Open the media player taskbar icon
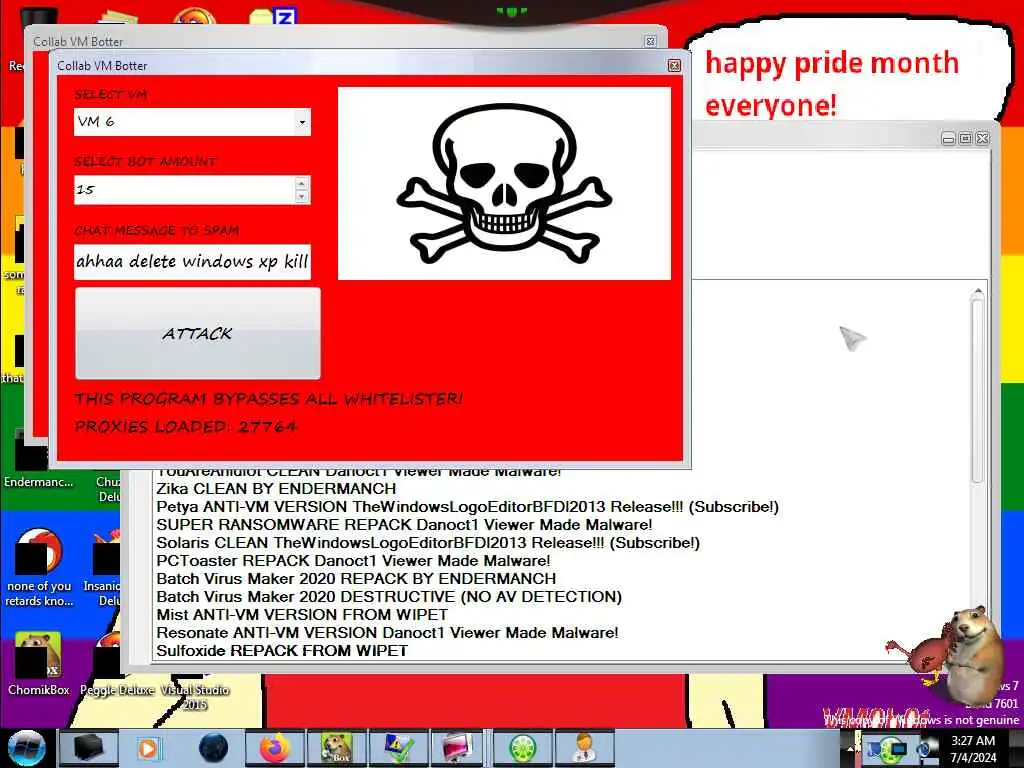This screenshot has width=1024, height=768. tap(148, 748)
